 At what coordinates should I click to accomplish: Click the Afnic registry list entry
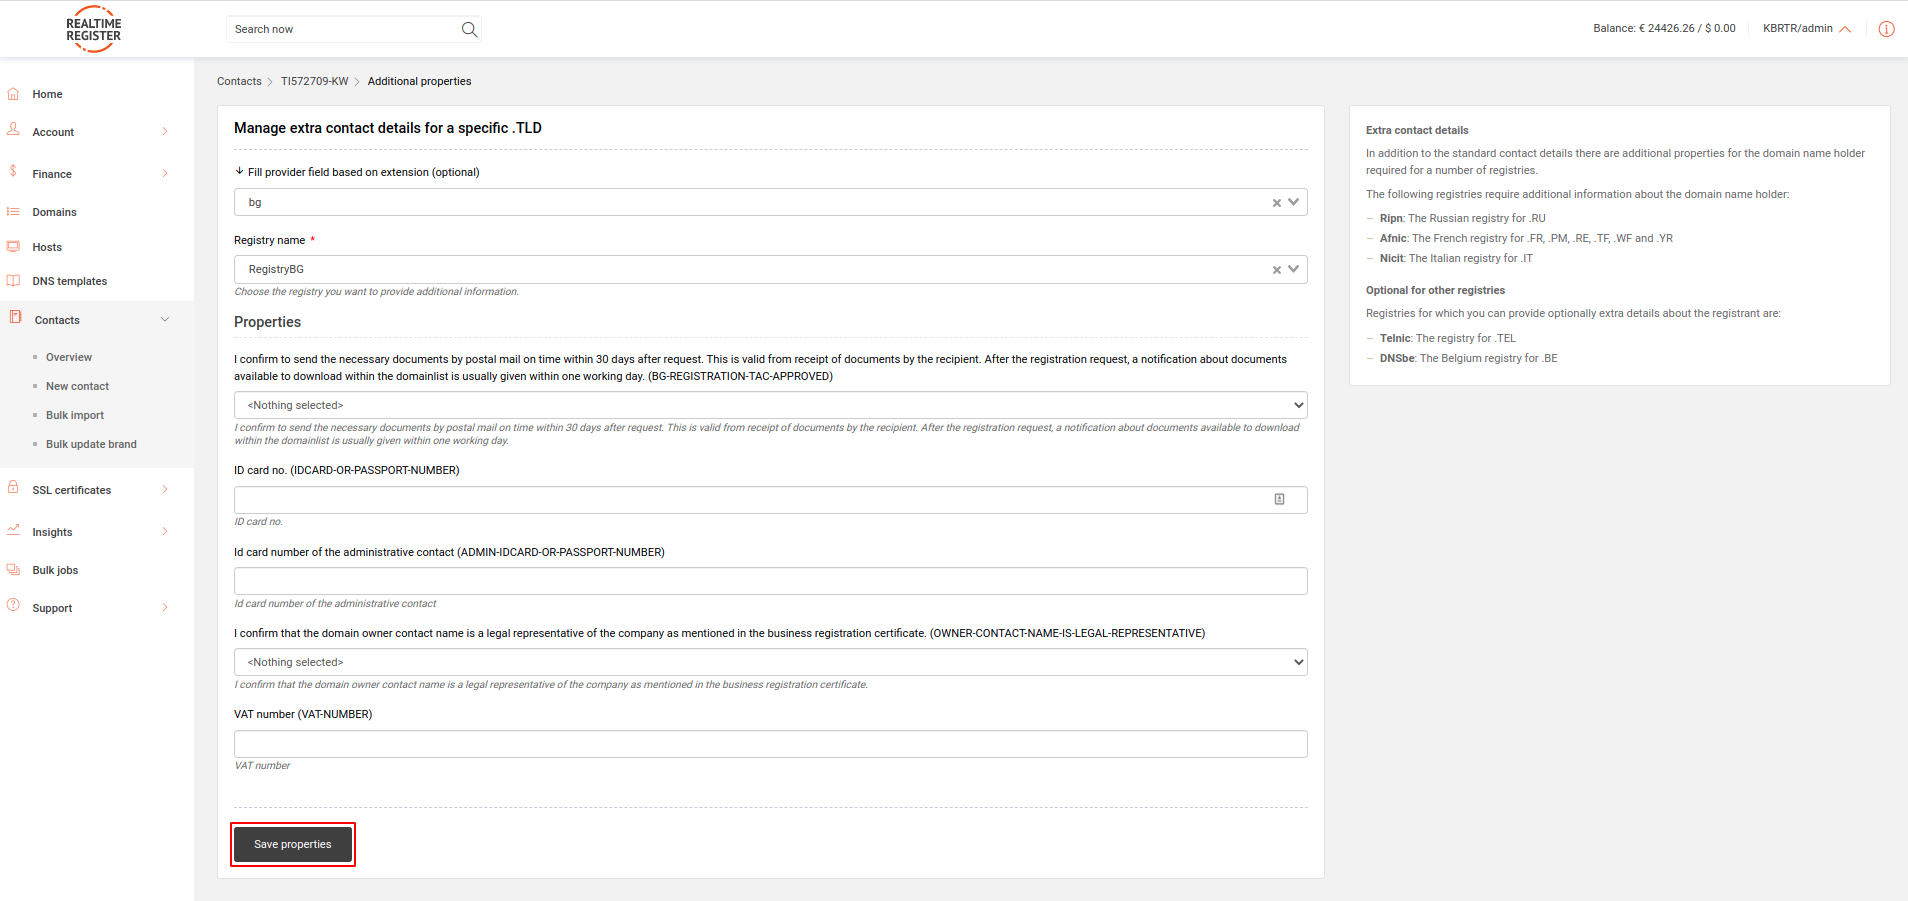tap(1526, 238)
